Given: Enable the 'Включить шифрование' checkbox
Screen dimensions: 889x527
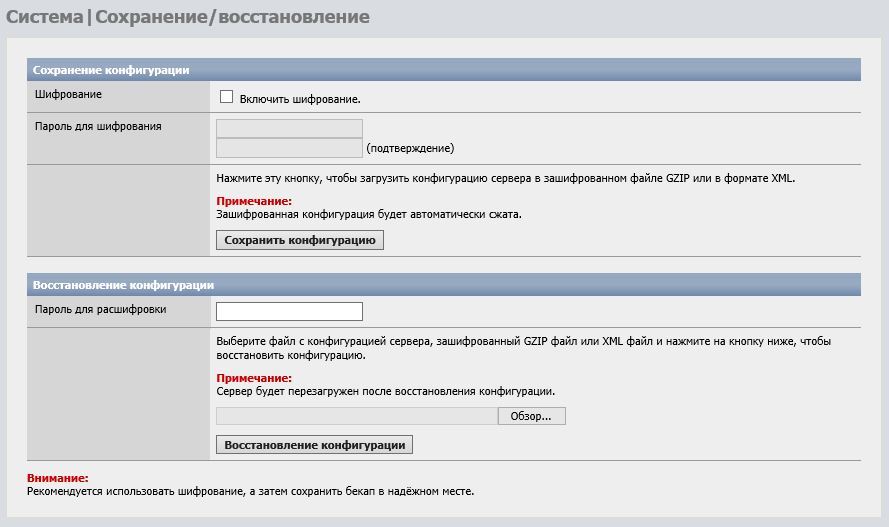Looking at the screenshot, I should [x=226, y=97].
